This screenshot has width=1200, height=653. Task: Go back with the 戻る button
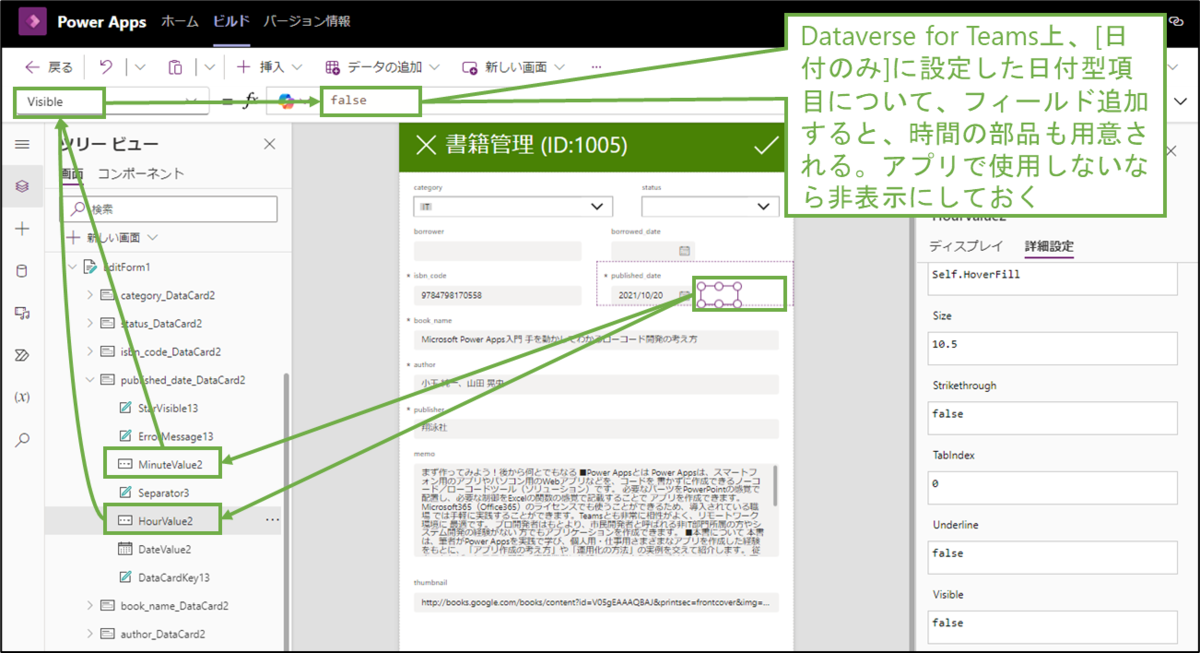tap(48, 67)
